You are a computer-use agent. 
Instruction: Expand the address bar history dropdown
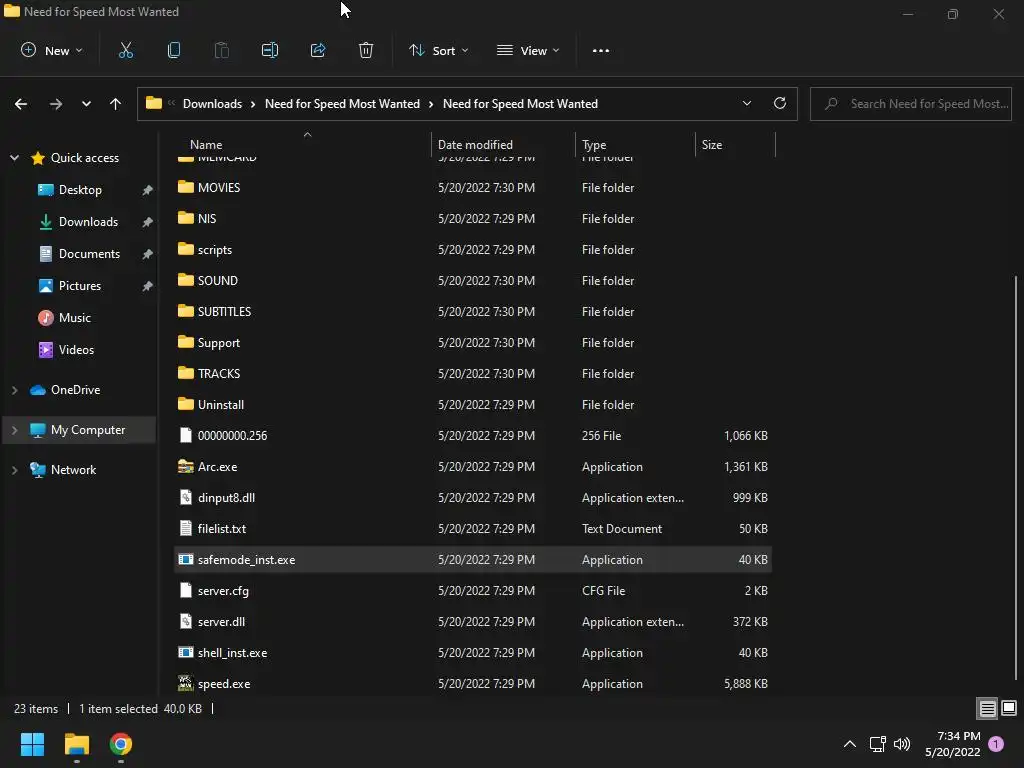tap(746, 103)
